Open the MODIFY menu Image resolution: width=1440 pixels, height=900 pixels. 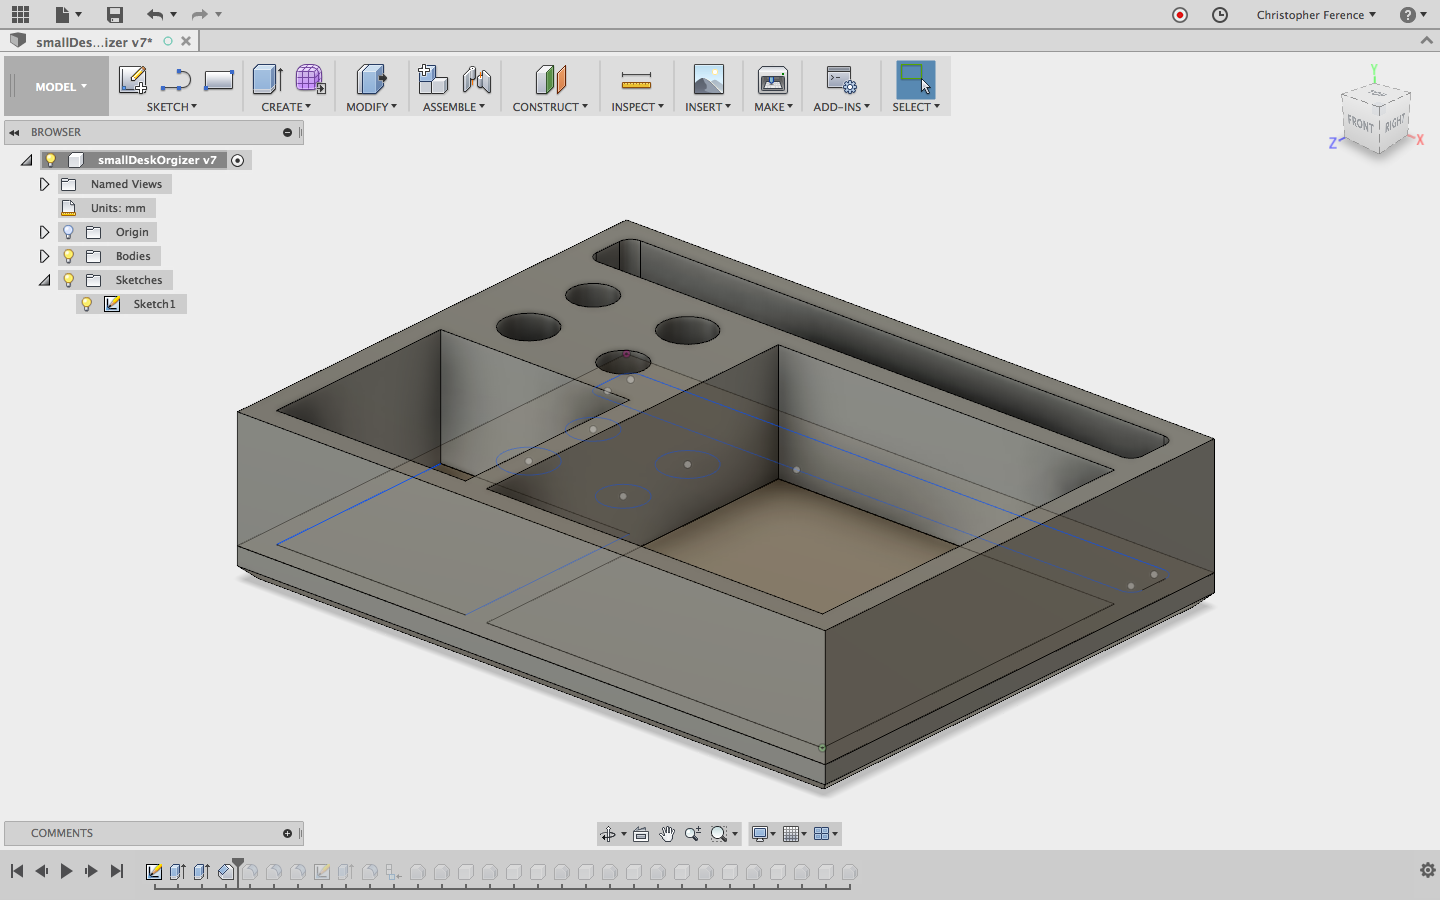(x=372, y=107)
